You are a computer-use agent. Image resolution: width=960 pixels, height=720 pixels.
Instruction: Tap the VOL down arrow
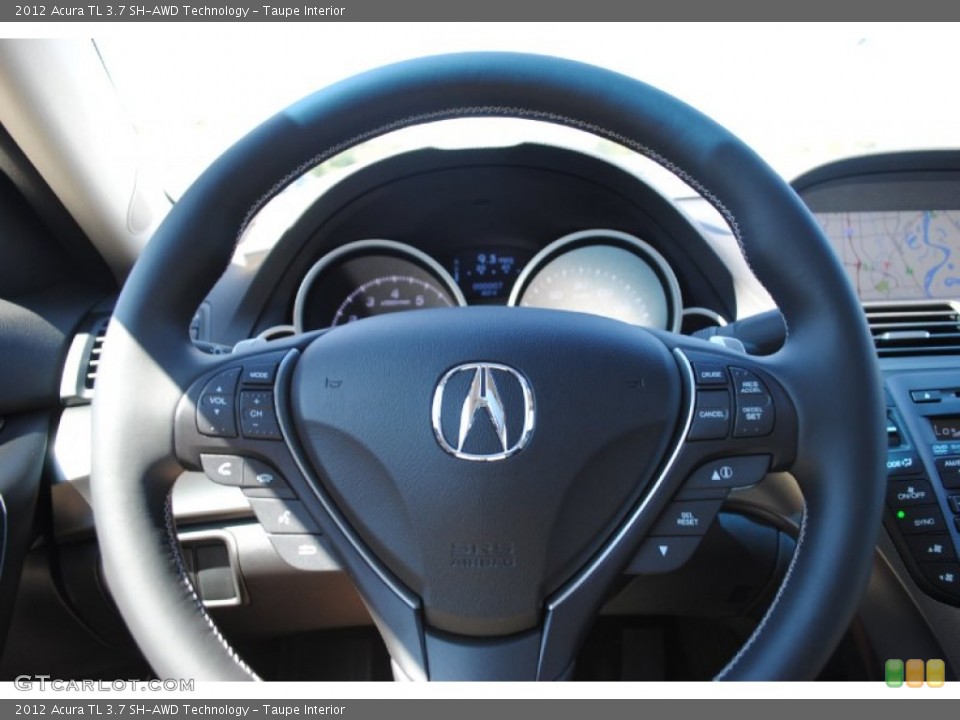click(215, 413)
